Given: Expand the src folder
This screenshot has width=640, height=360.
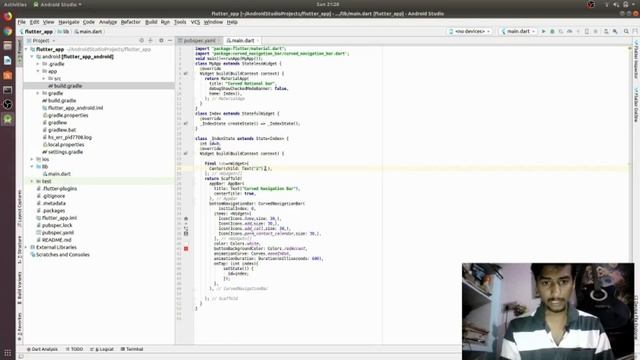Looking at the screenshot, I should (44, 78).
